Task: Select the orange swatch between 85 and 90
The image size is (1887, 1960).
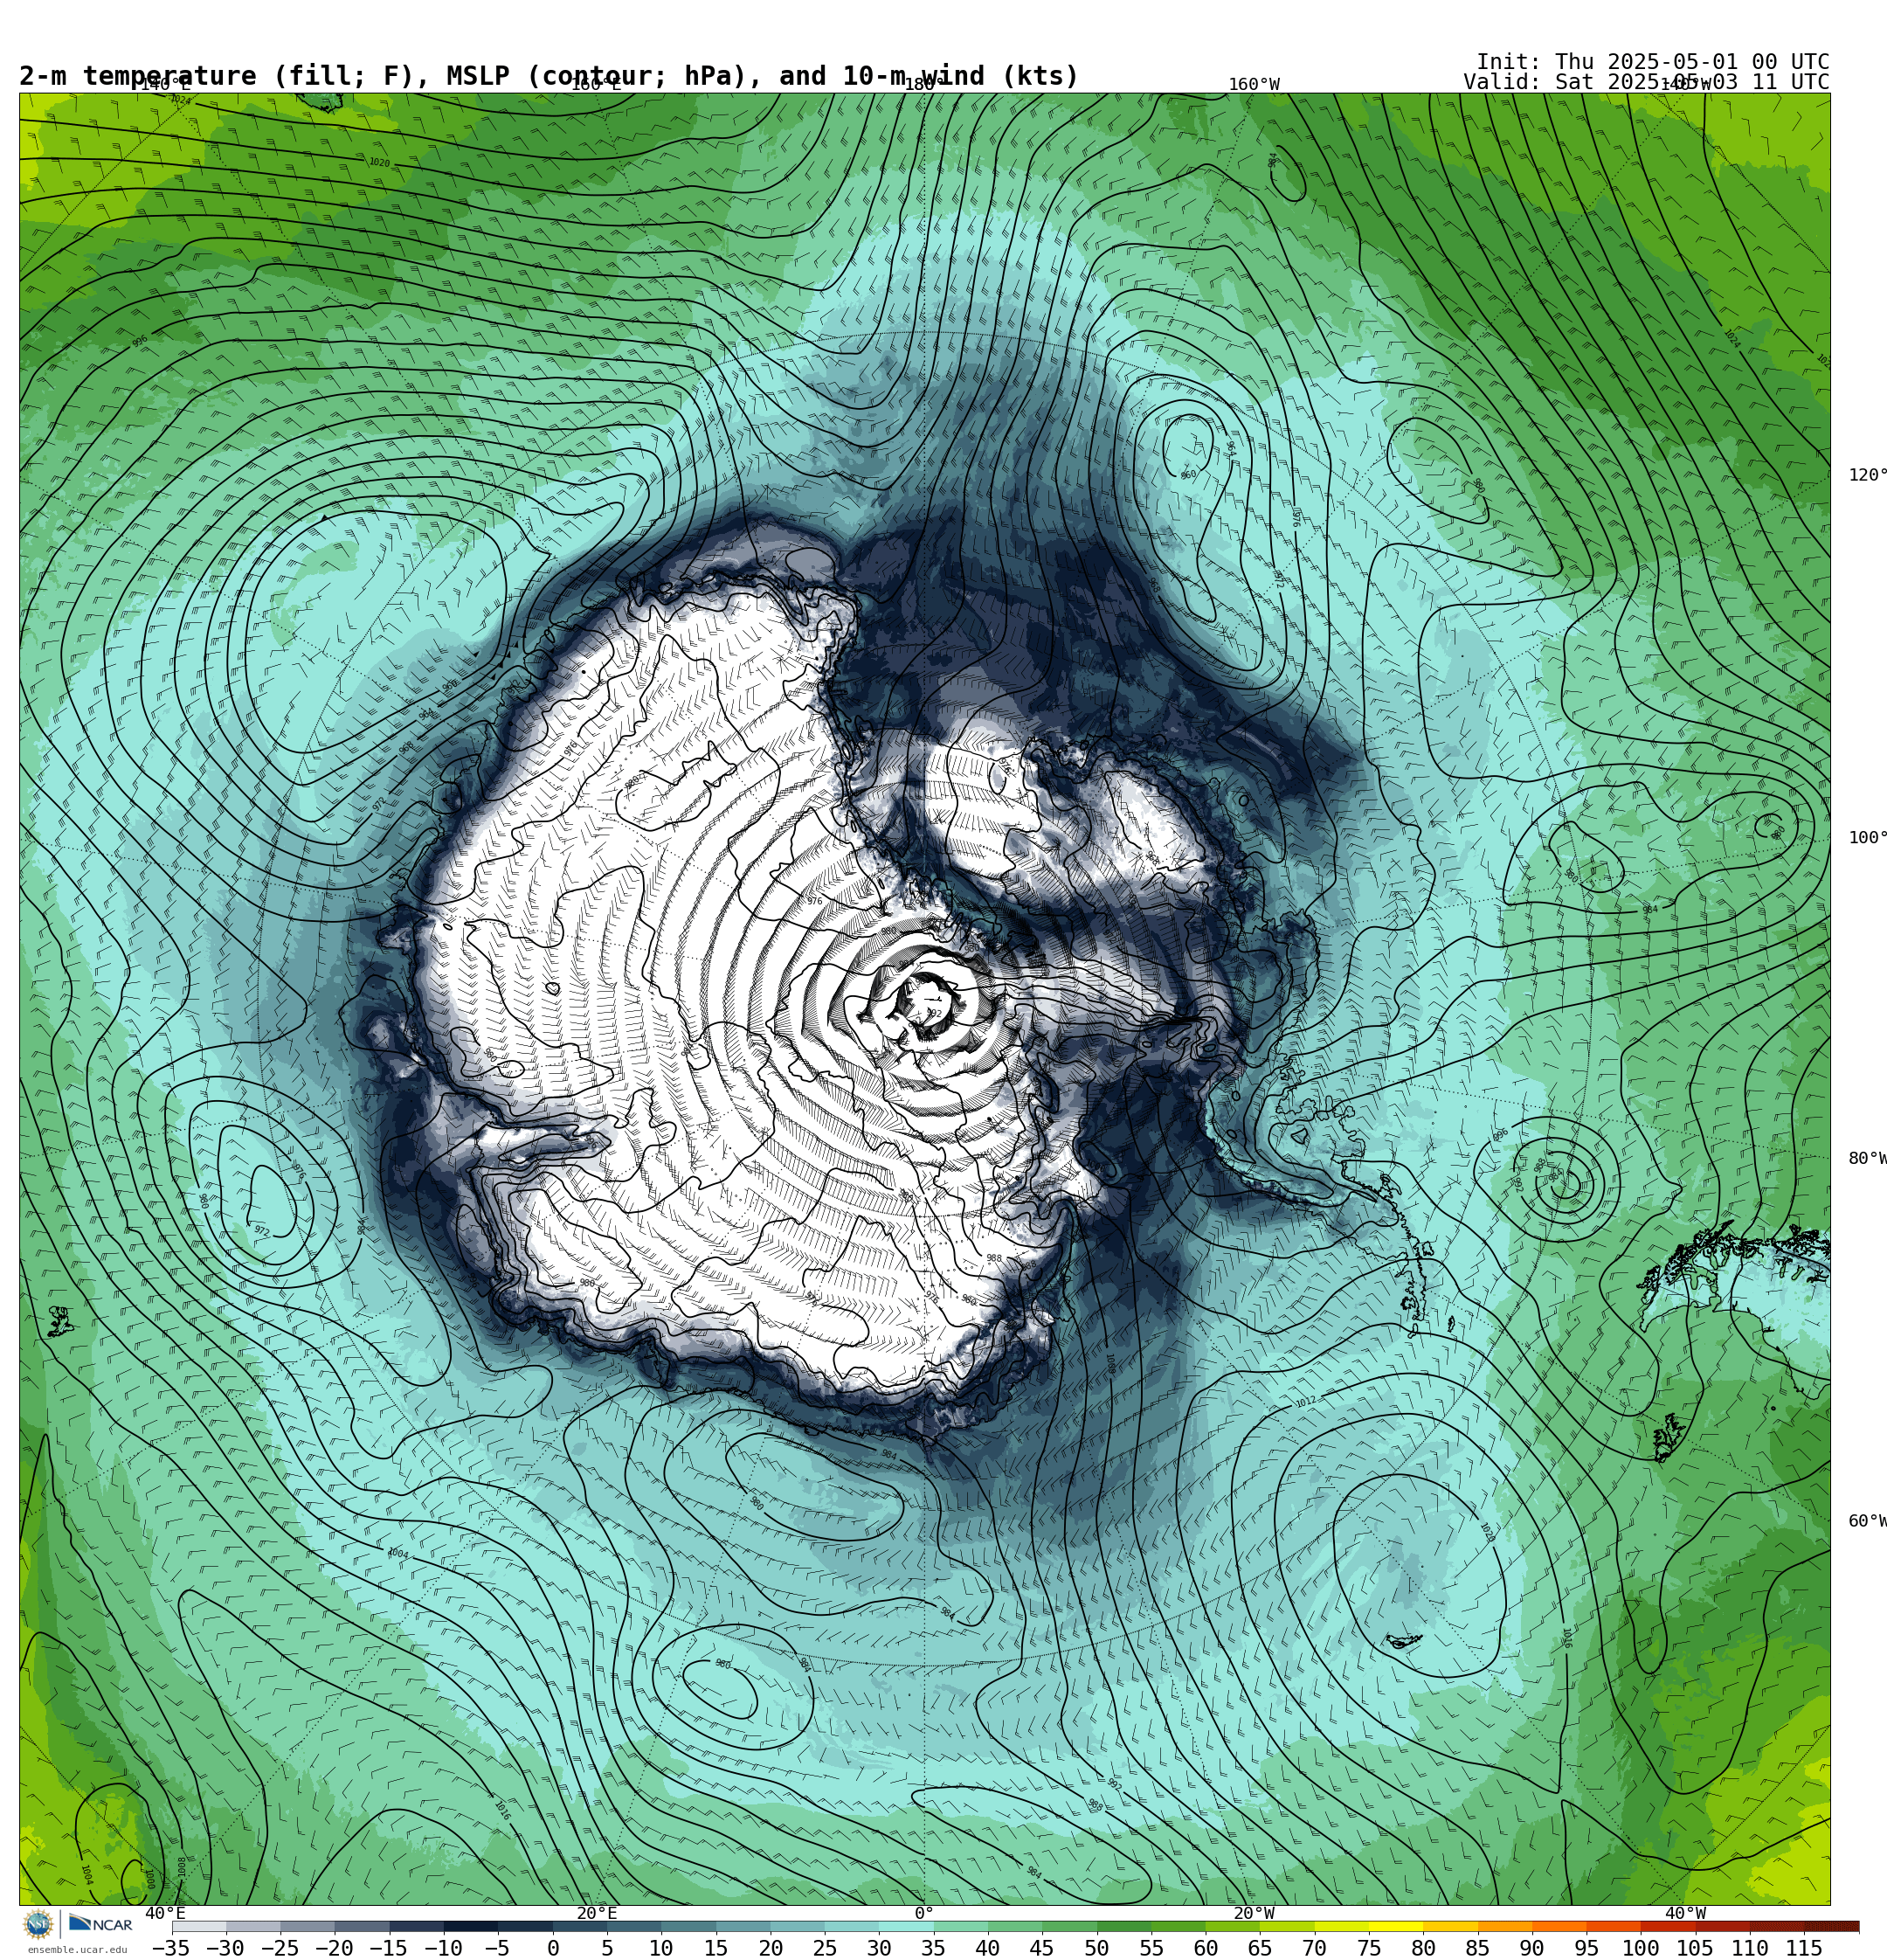Action: coord(1505,1926)
